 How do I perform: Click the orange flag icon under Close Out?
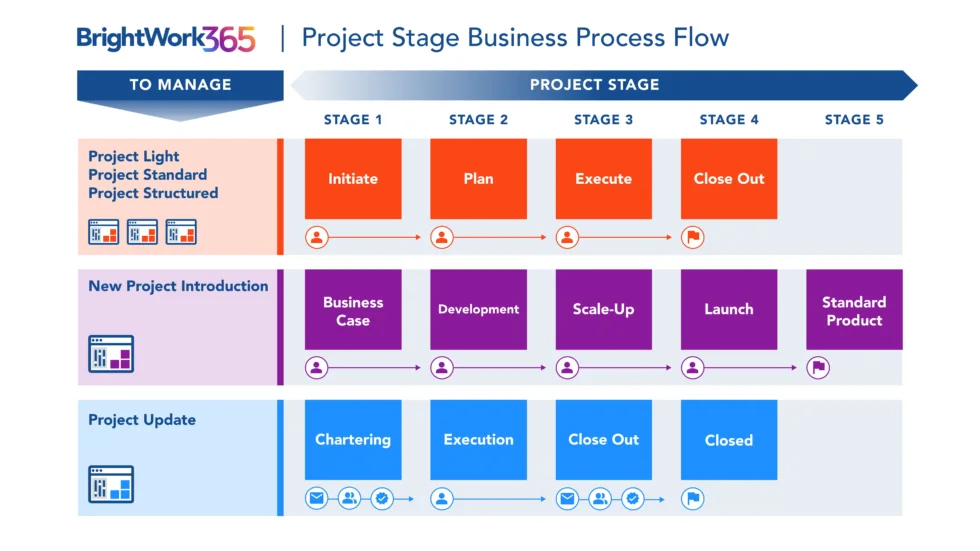(693, 238)
